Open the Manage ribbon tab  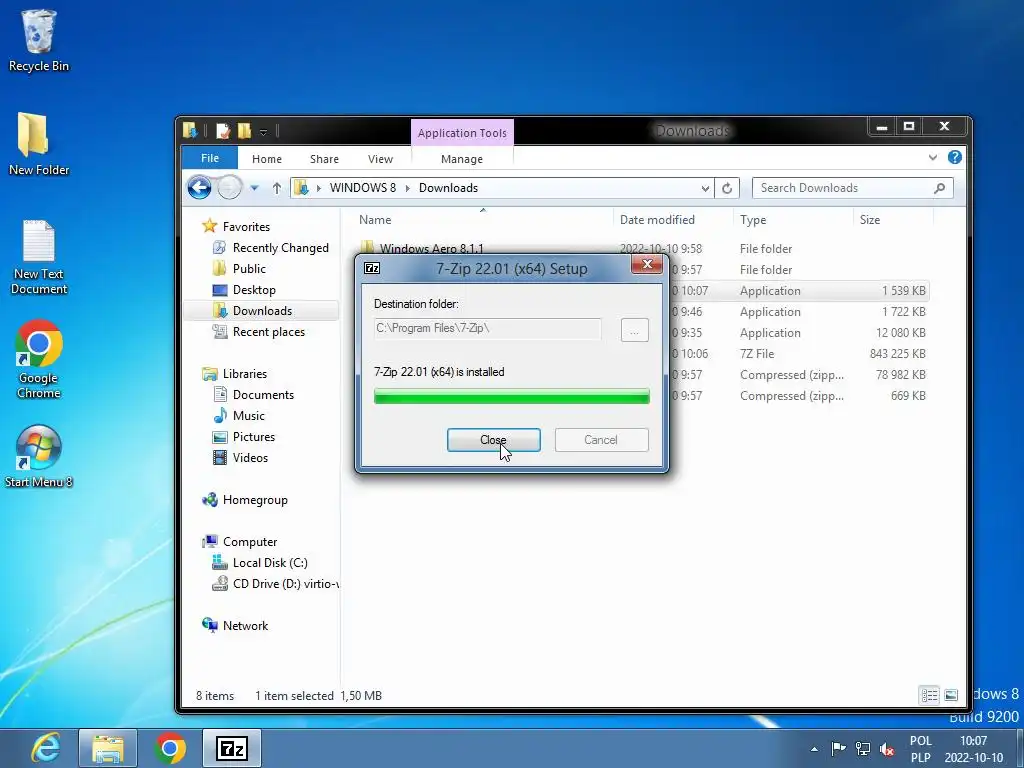click(x=462, y=159)
